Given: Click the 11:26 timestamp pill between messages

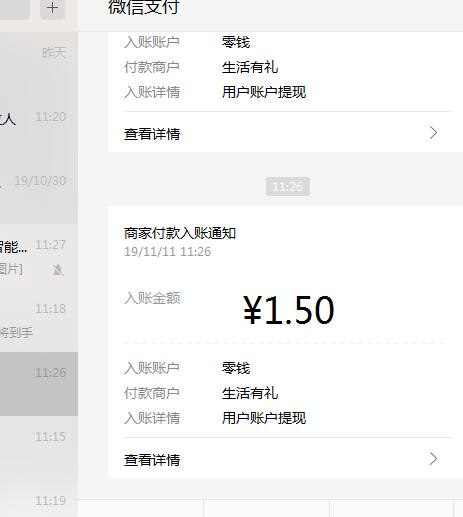Looking at the screenshot, I should (x=288, y=187).
